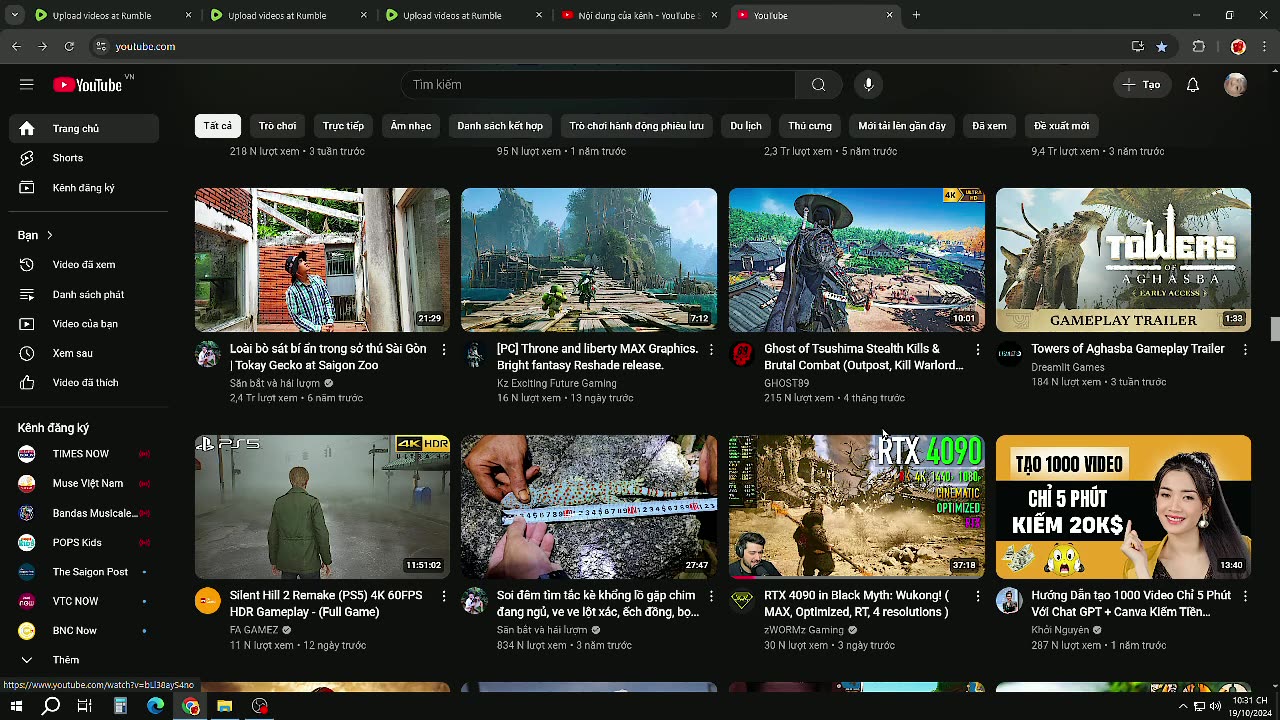
Task: Open The Saigon Post channel
Action: click(x=84, y=572)
